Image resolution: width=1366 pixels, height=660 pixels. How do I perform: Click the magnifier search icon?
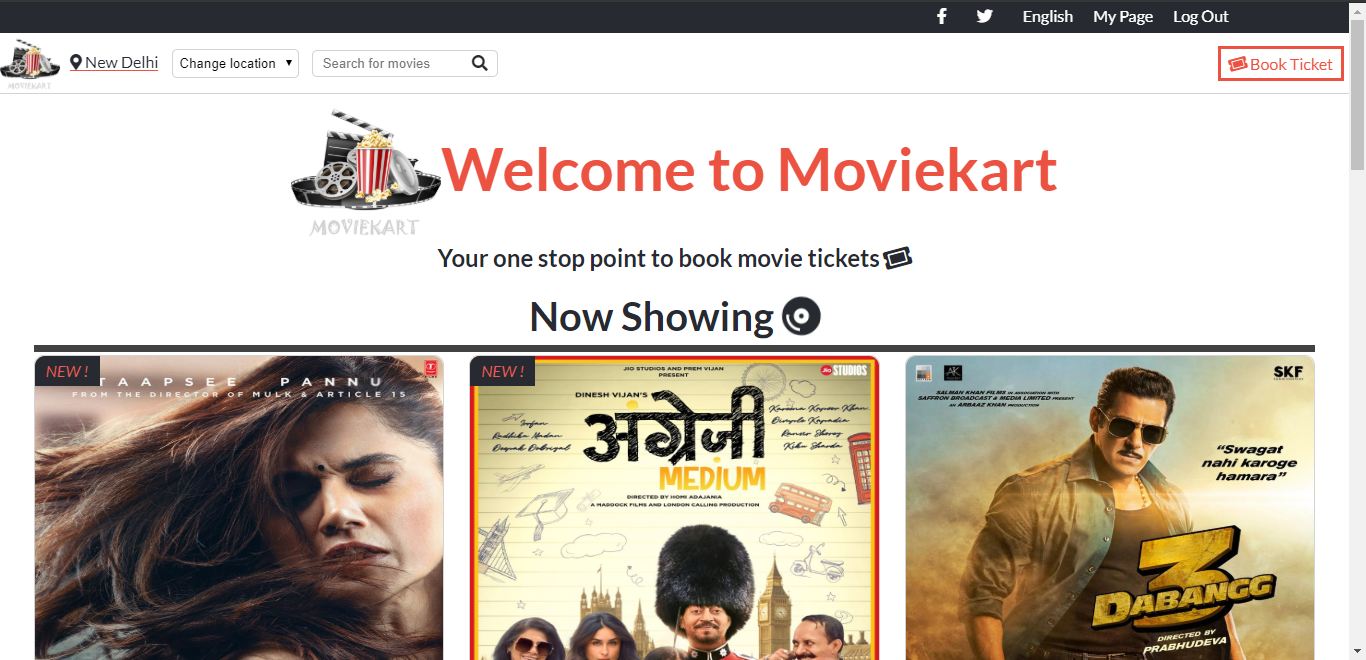(x=480, y=63)
